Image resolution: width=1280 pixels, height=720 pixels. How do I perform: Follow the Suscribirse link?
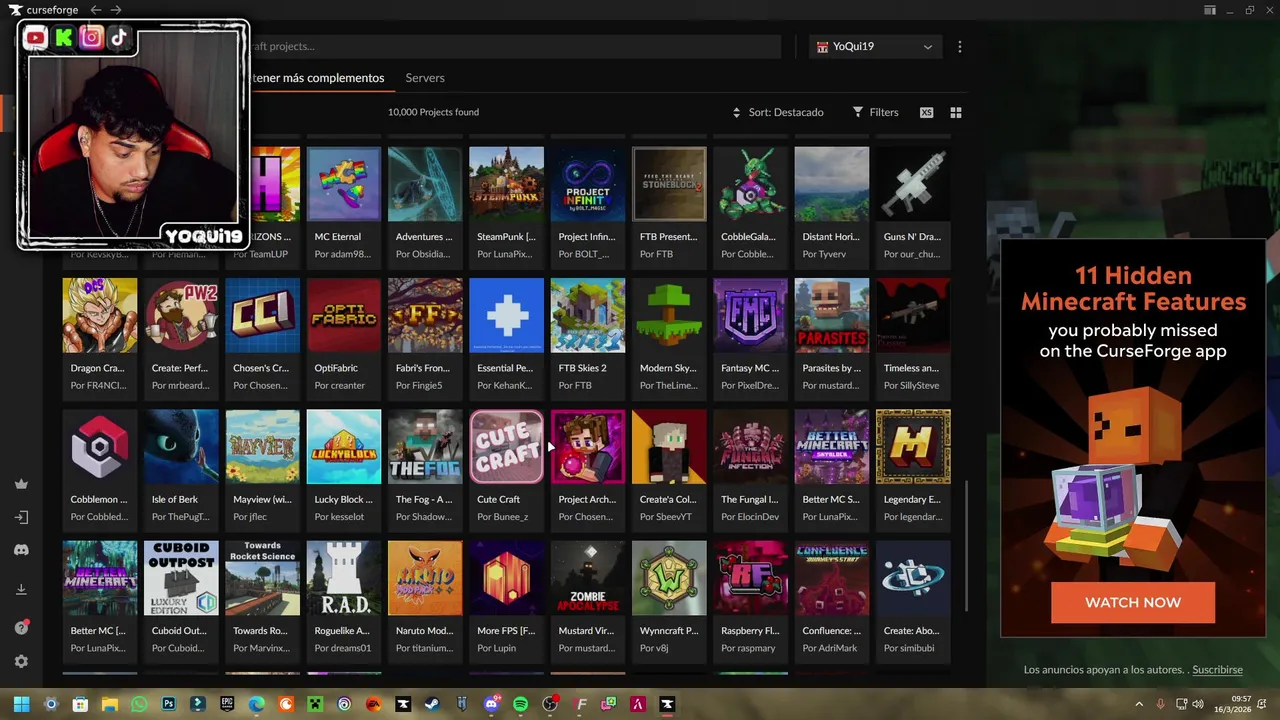[x=1217, y=670]
